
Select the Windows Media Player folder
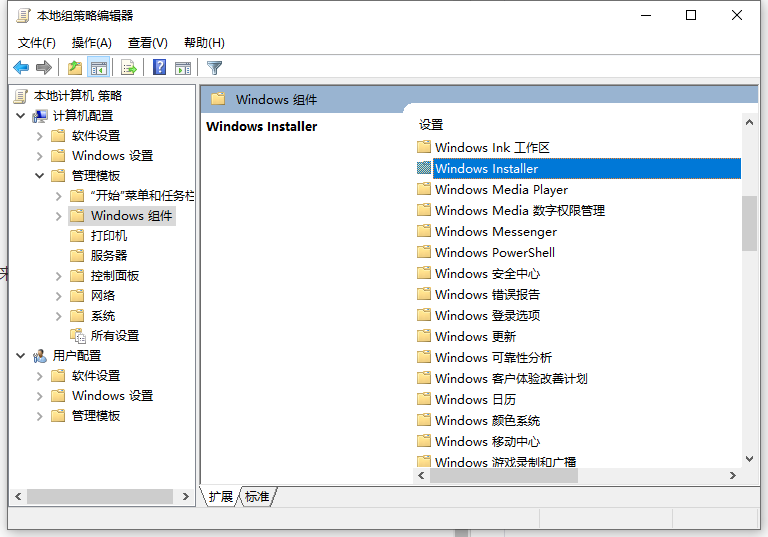coord(501,190)
